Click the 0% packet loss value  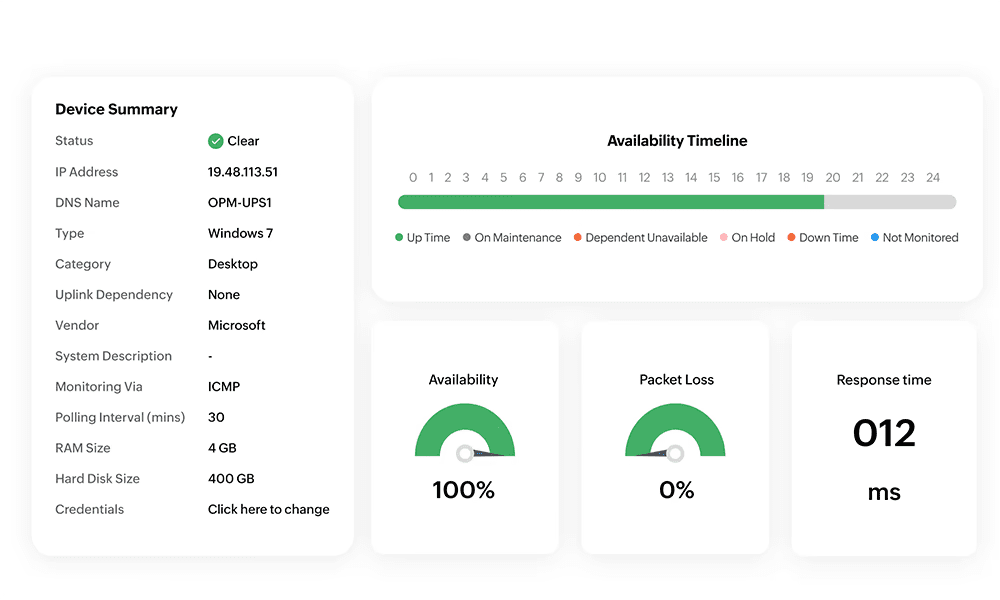(x=677, y=490)
